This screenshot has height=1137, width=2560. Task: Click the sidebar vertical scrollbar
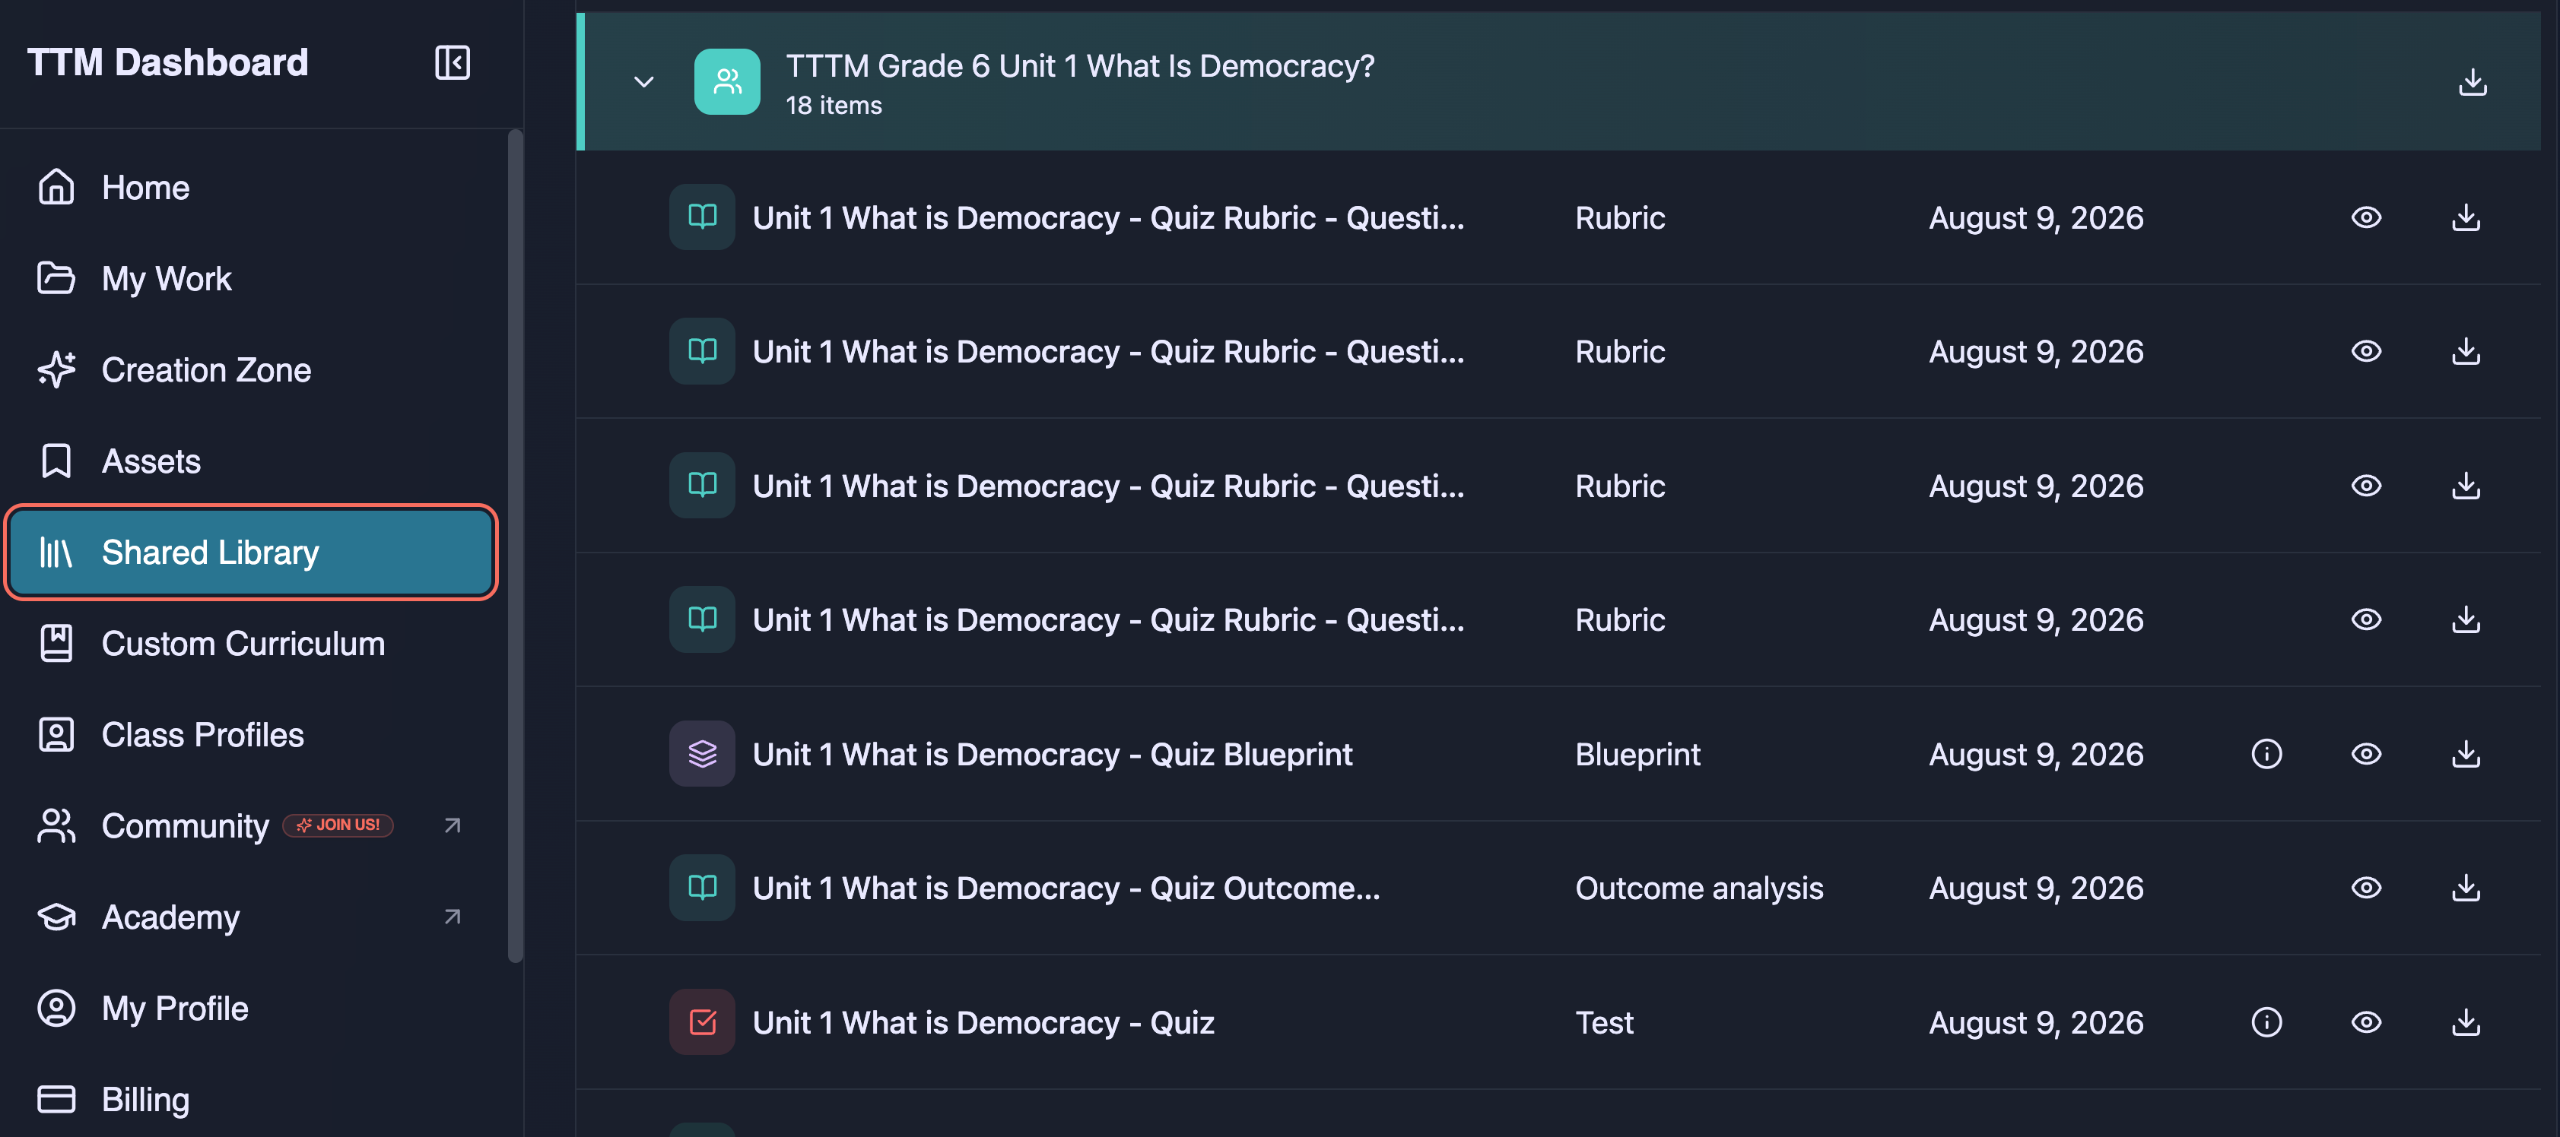(x=515, y=545)
